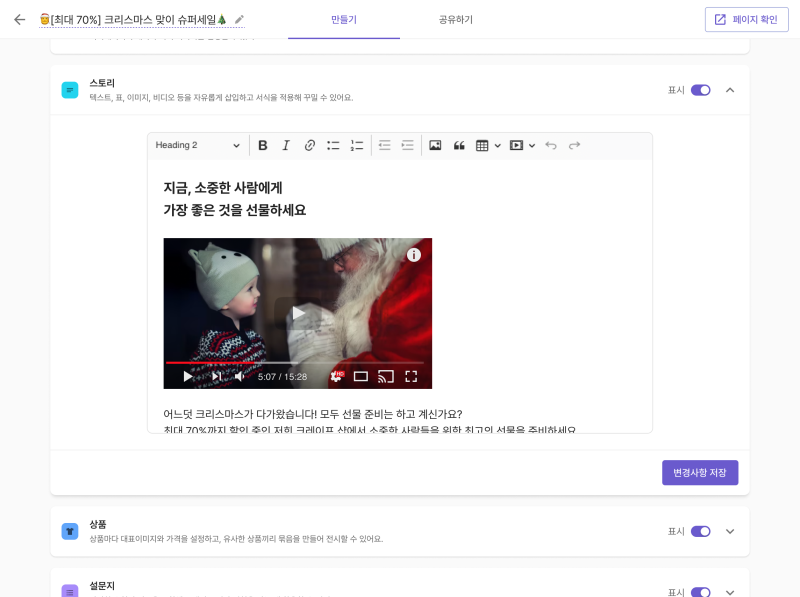
Task: Click the 페이지 확인 button
Action: click(747, 19)
